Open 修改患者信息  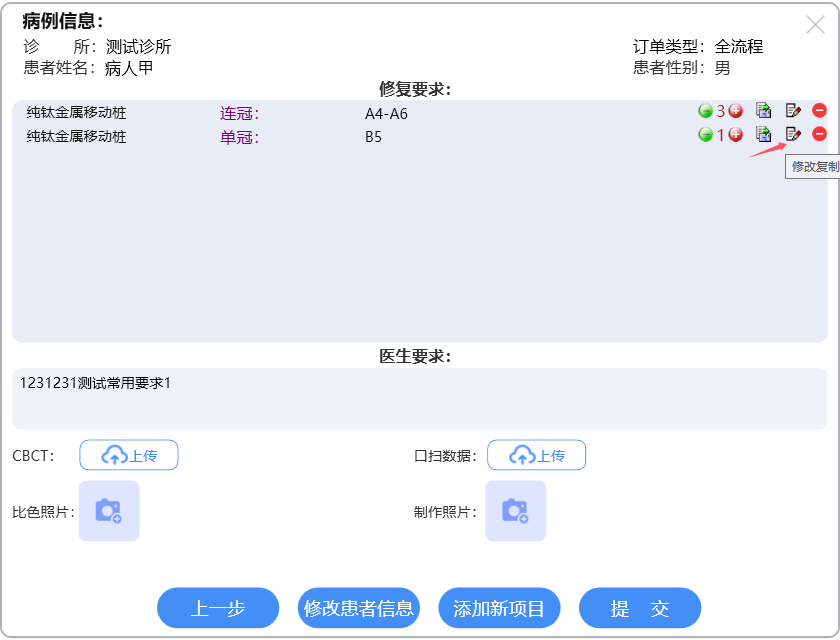tap(359, 608)
